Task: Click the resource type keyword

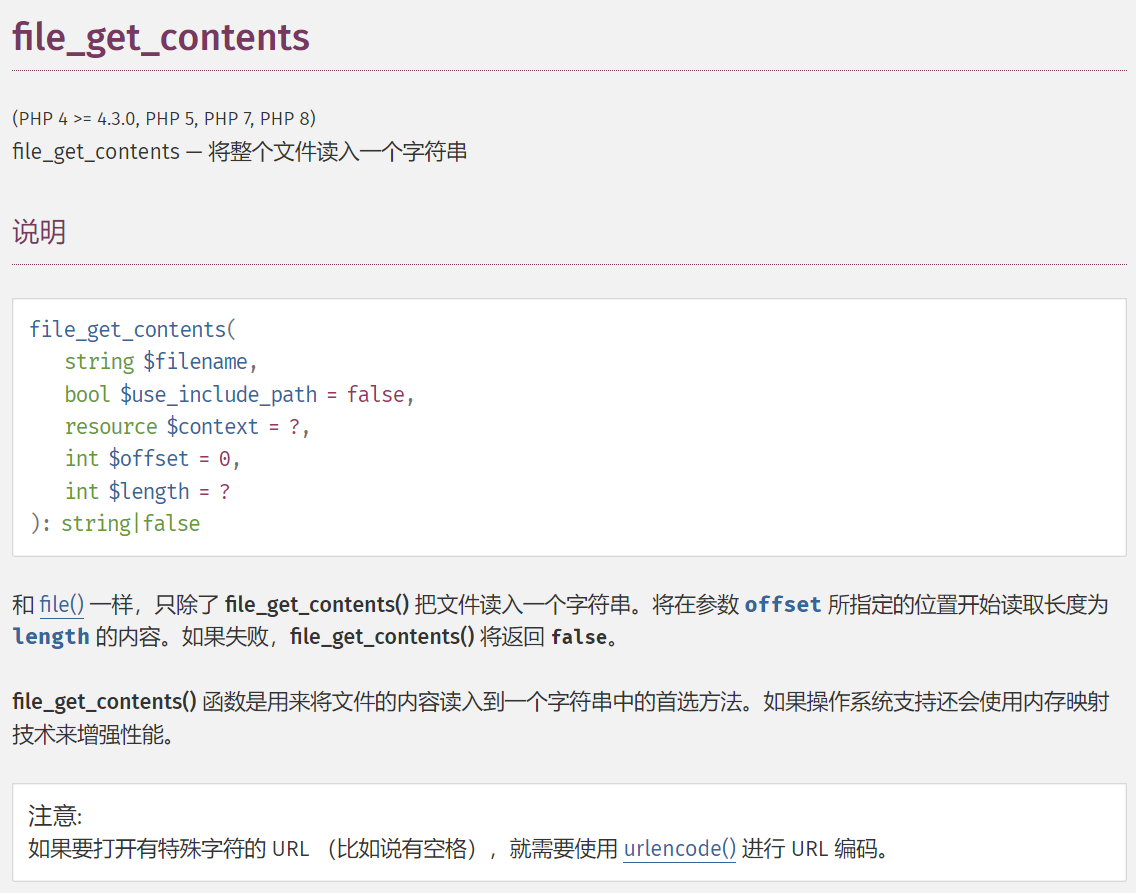Action: (111, 427)
